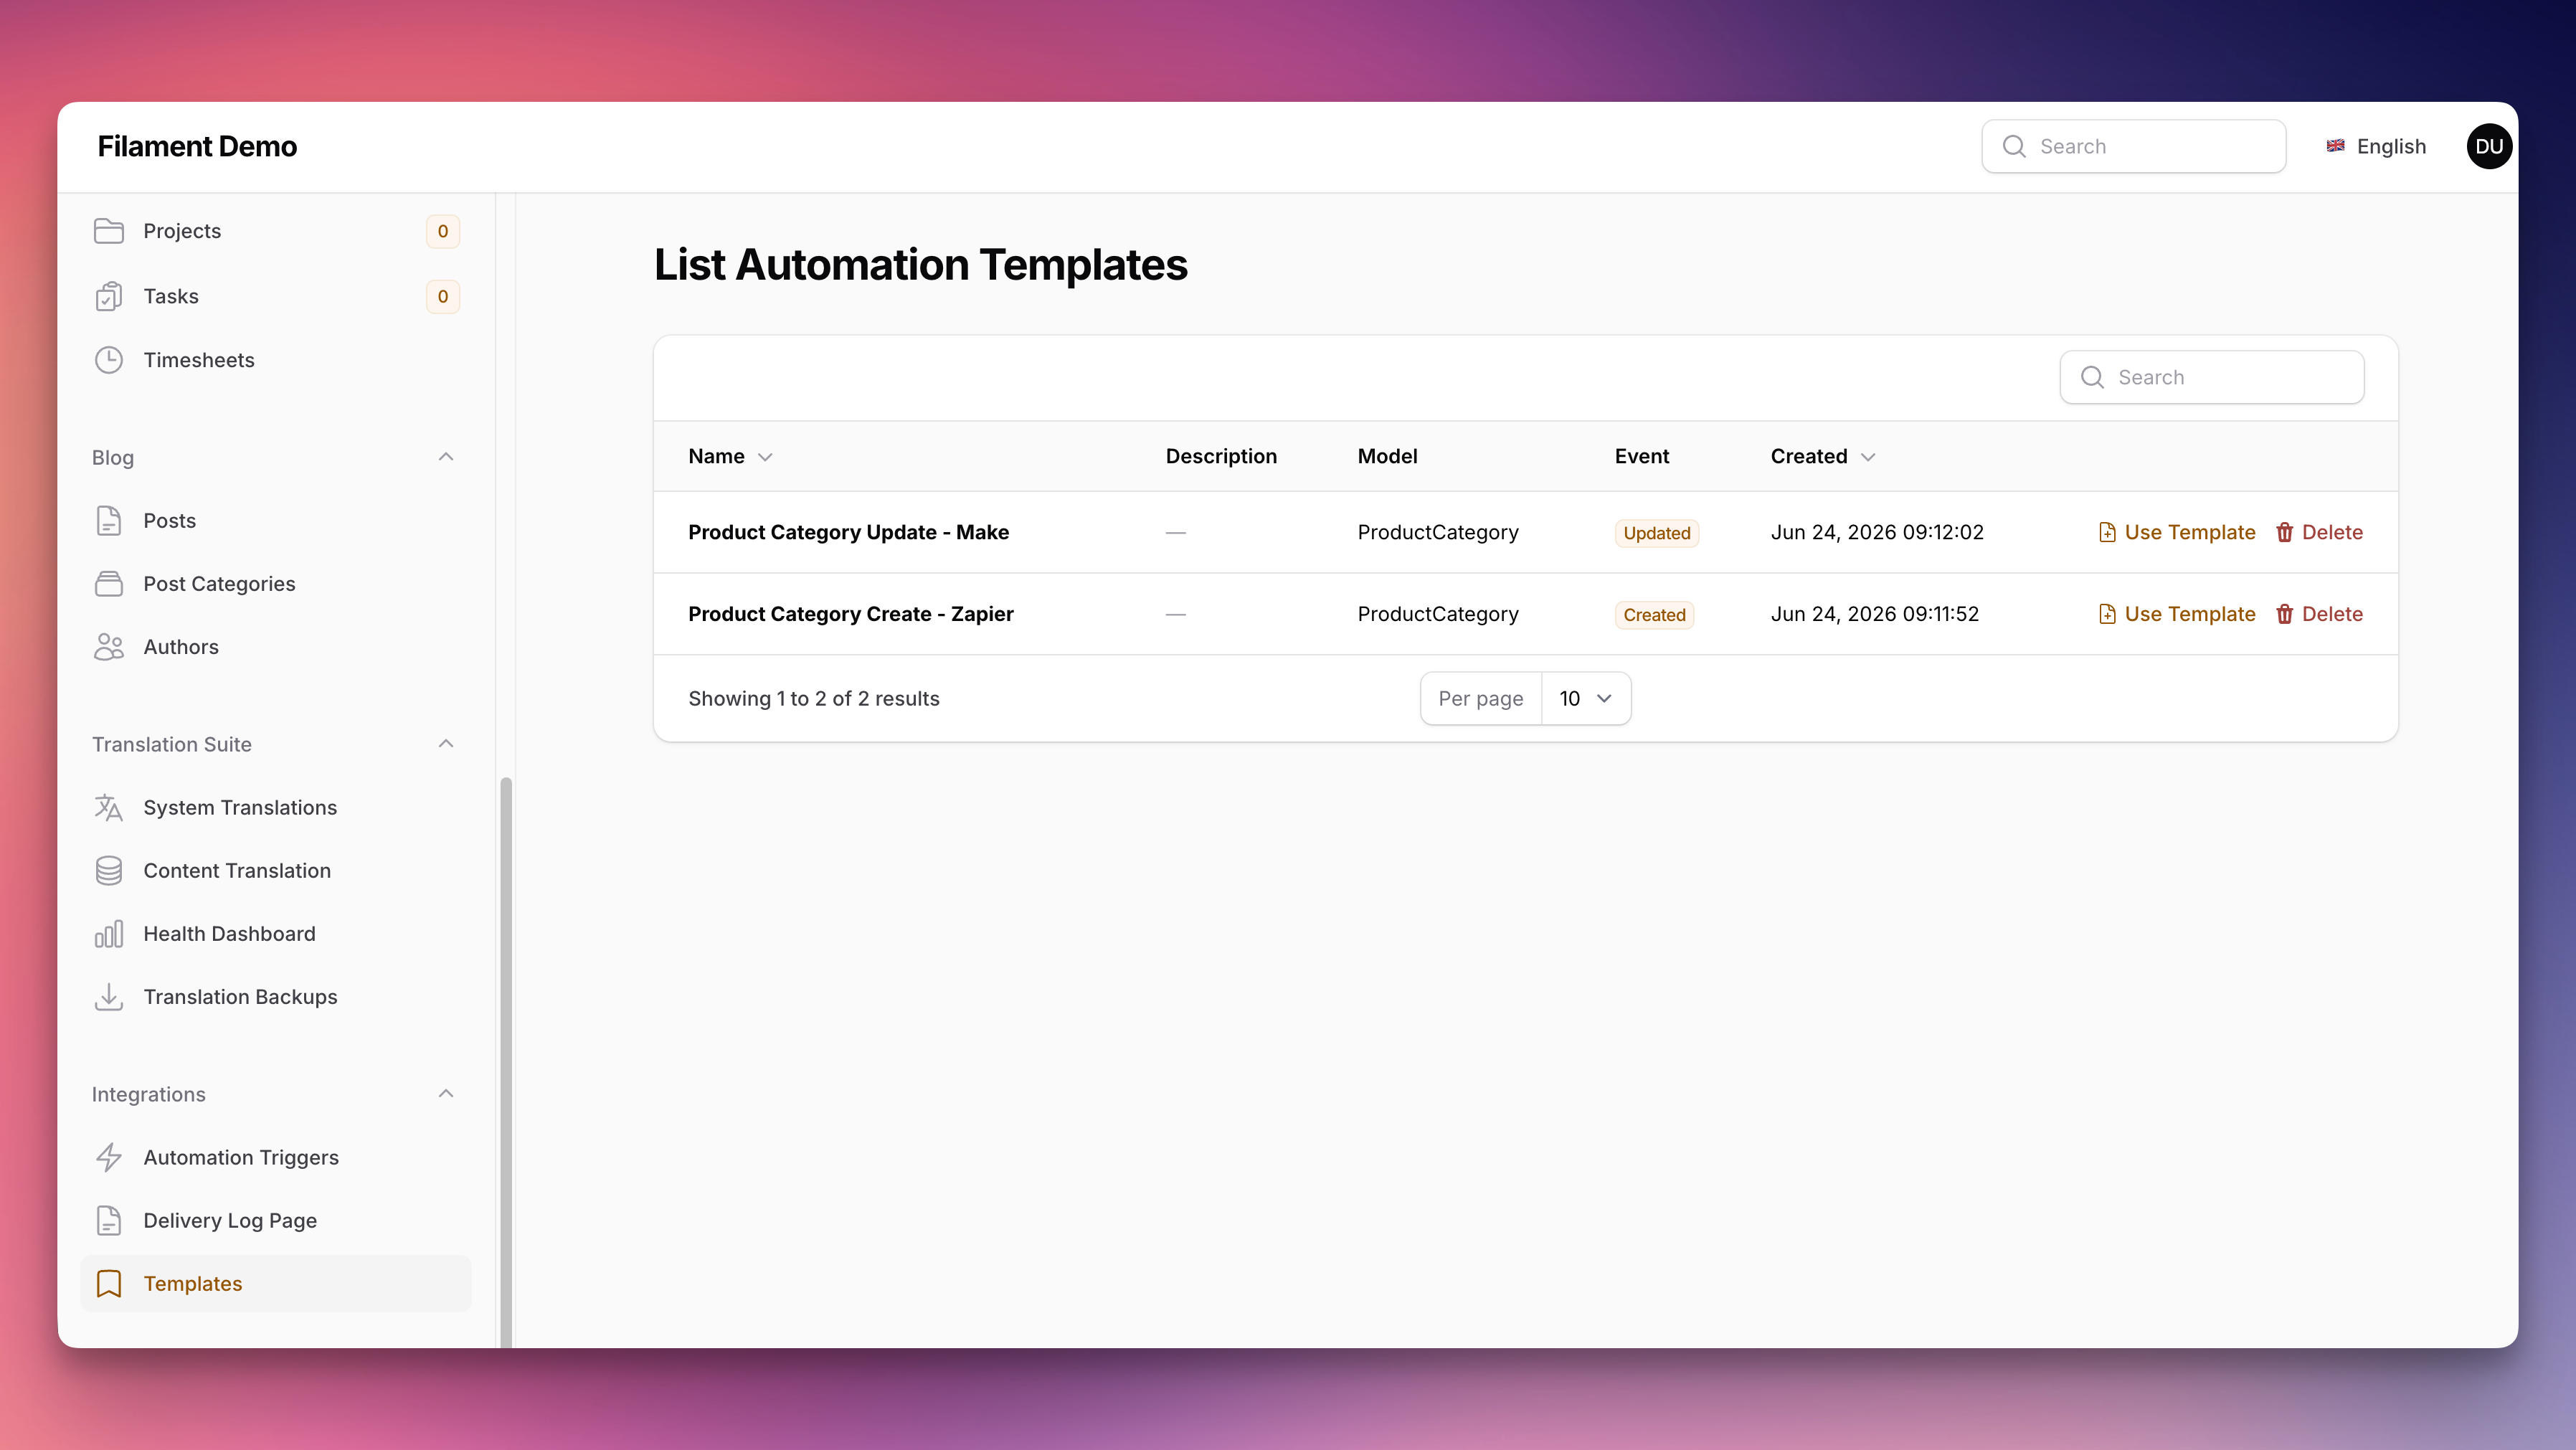Image resolution: width=2576 pixels, height=1450 pixels.
Task: Click the Updated event badge
Action: tap(1656, 533)
